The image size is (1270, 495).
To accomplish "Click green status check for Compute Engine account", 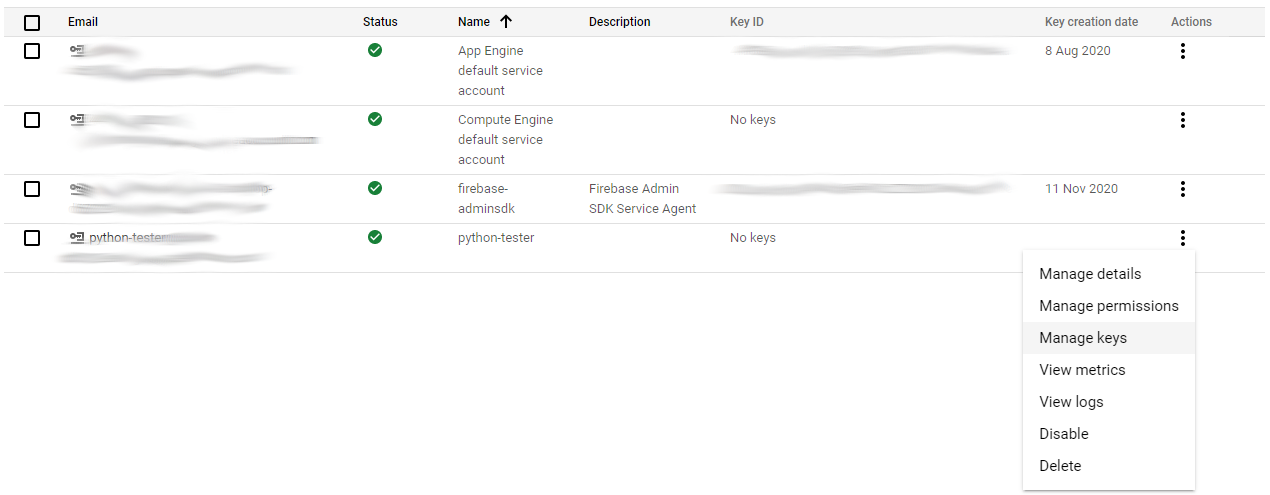I will [x=375, y=119].
